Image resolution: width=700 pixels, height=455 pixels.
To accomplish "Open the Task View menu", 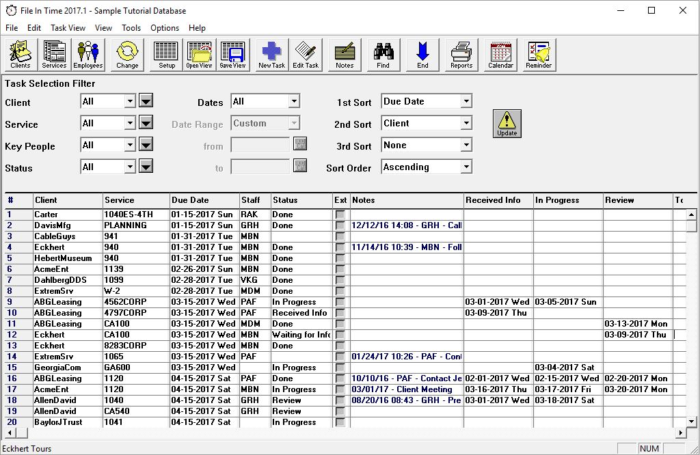I will tap(68, 28).
